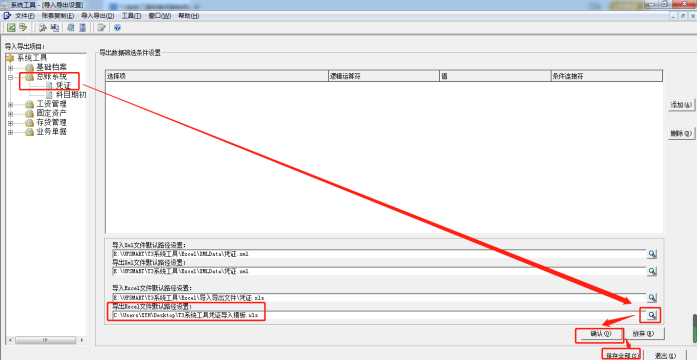Select 存货管理 tree label

point(51,123)
